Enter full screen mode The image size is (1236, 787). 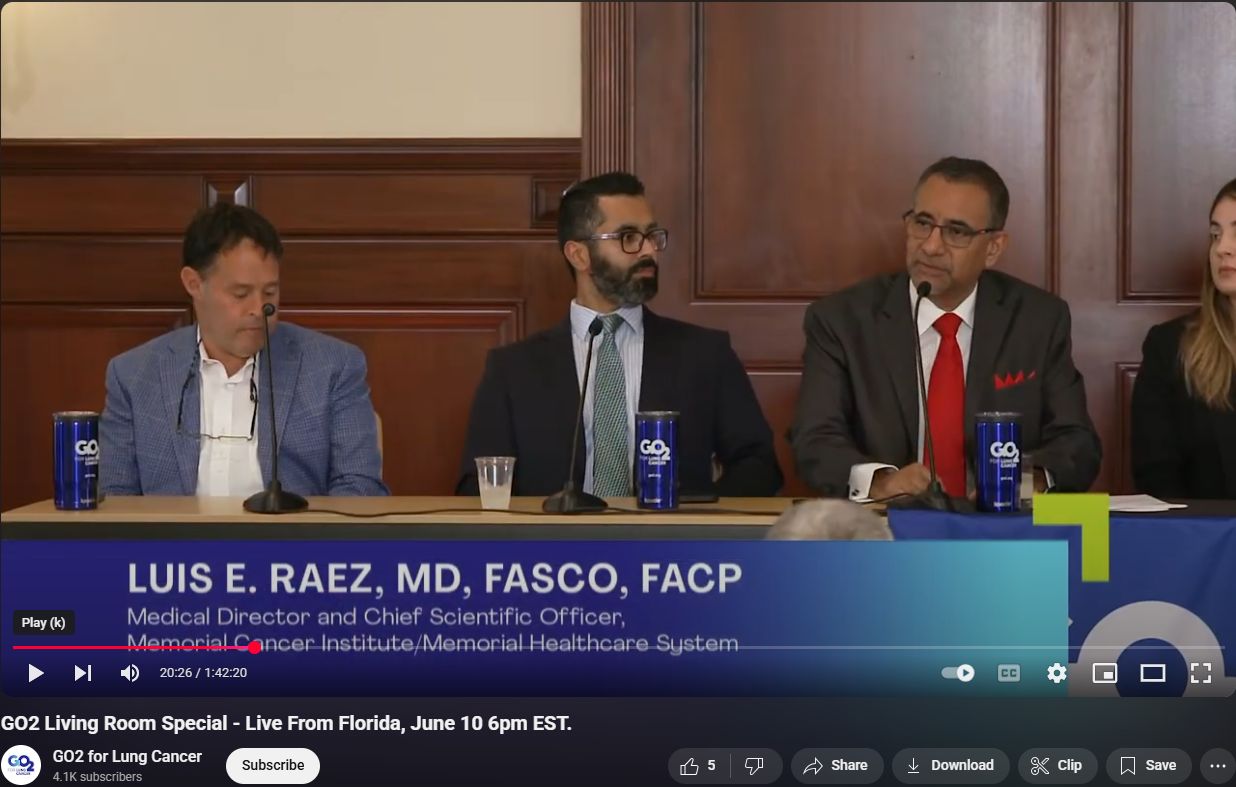(x=1201, y=673)
